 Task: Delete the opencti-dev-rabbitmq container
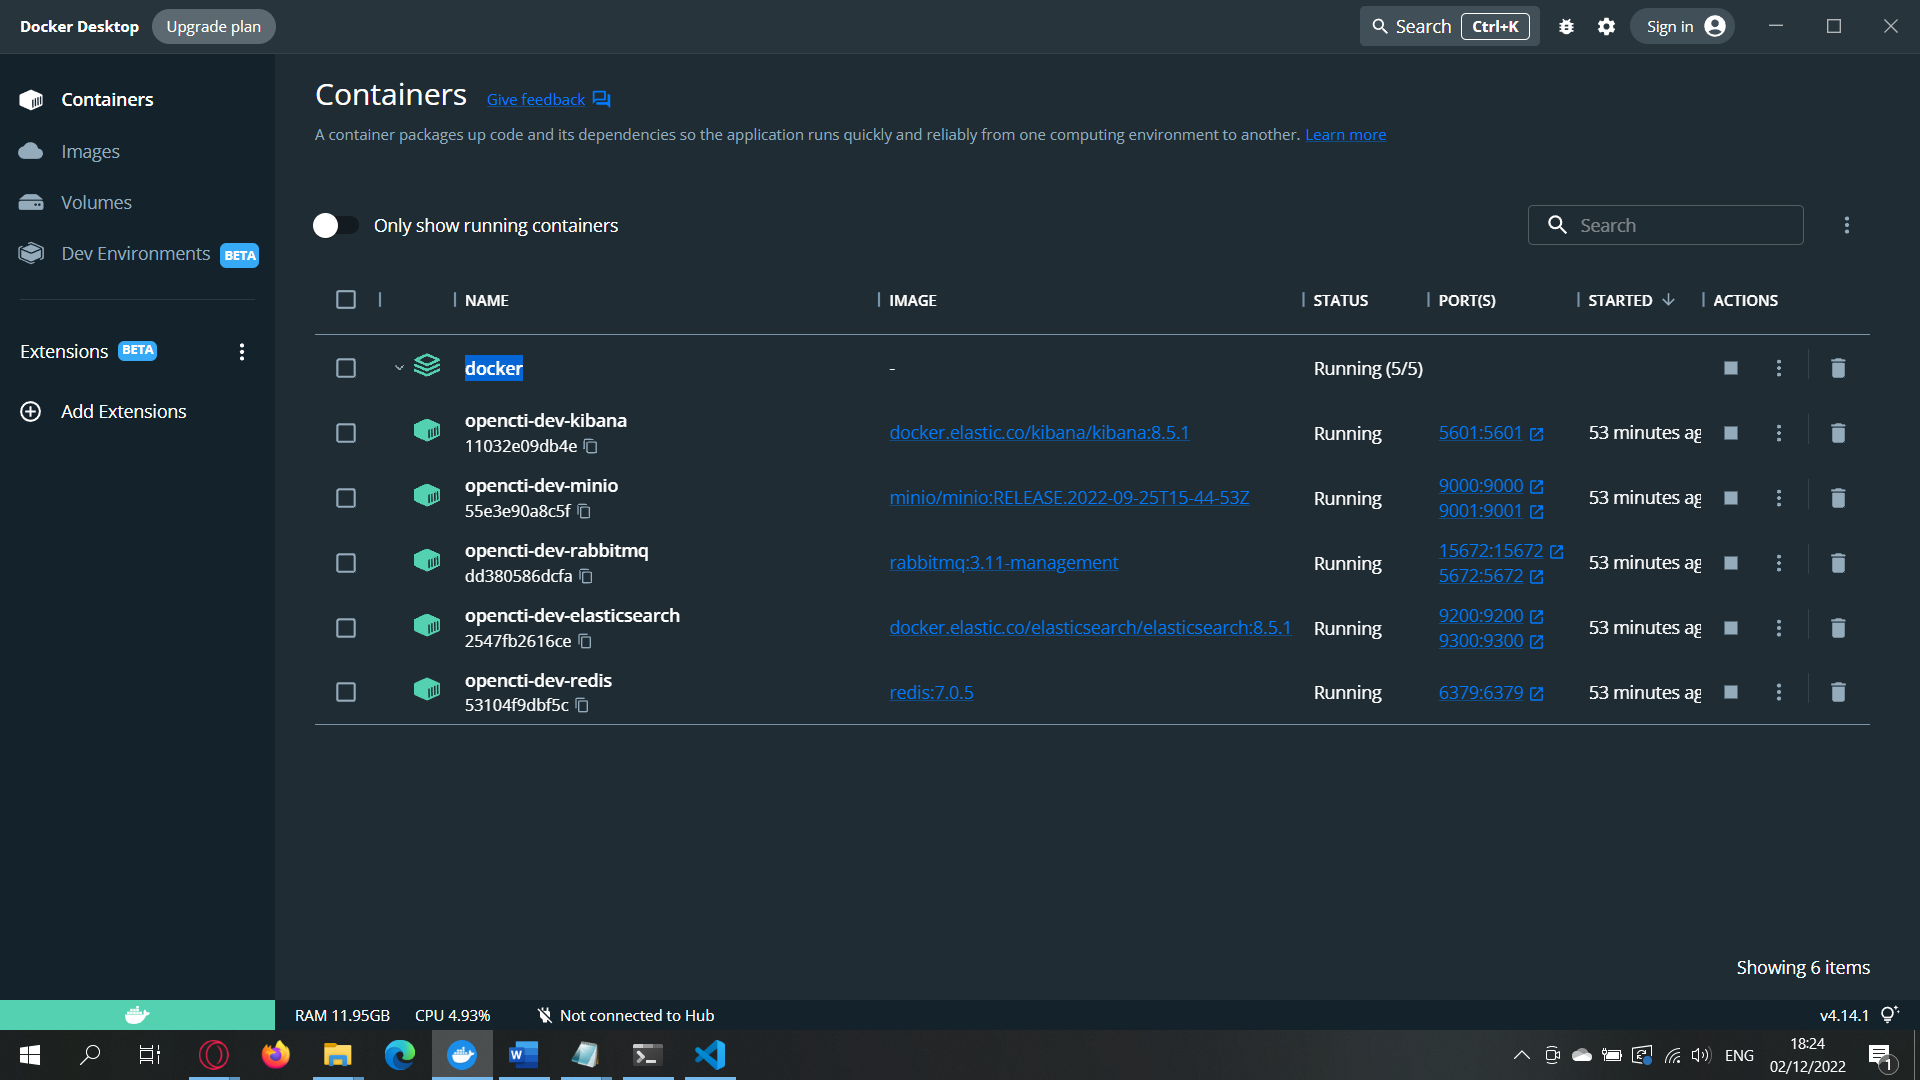[1838, 563]
